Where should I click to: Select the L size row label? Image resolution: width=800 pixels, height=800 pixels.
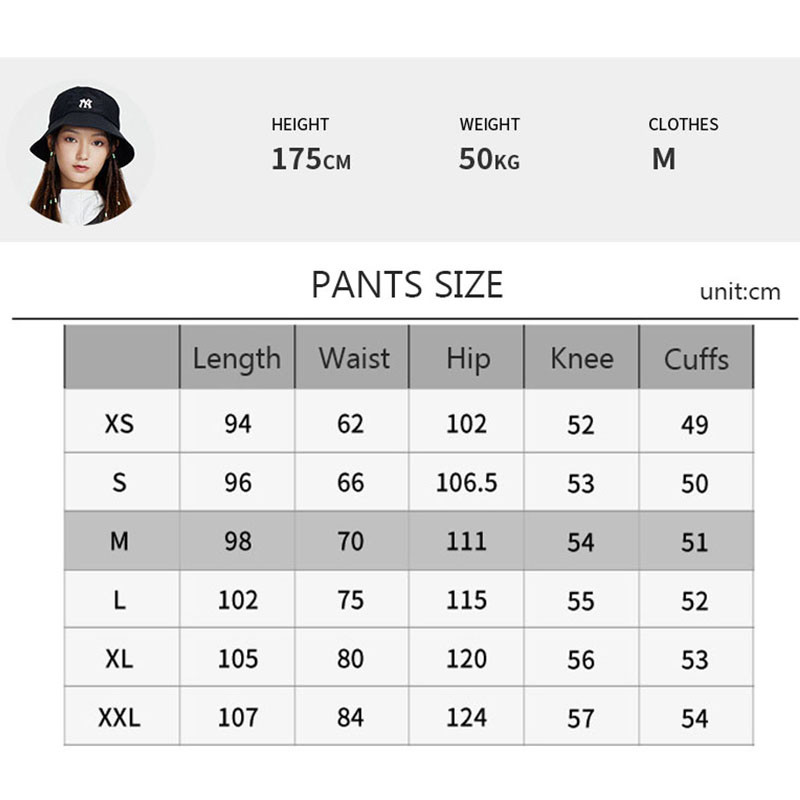pos(119,600)
